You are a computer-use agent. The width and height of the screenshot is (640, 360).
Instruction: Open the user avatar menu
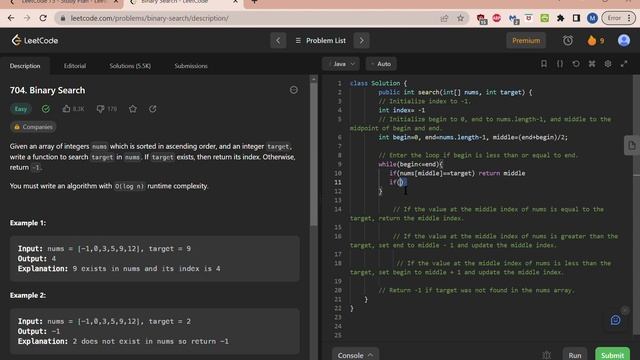(x=624, y=40)
